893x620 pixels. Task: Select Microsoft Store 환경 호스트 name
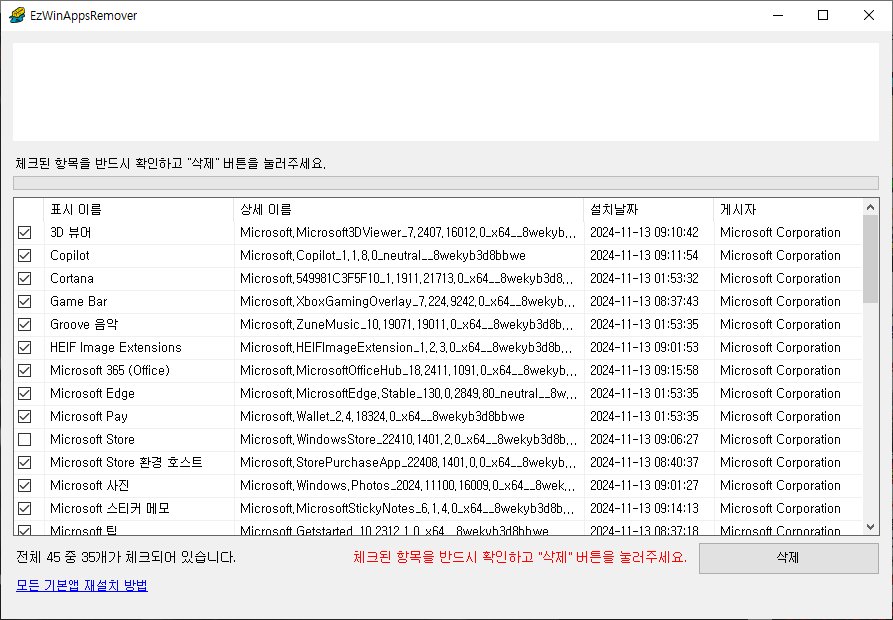(x=126, y=462)
